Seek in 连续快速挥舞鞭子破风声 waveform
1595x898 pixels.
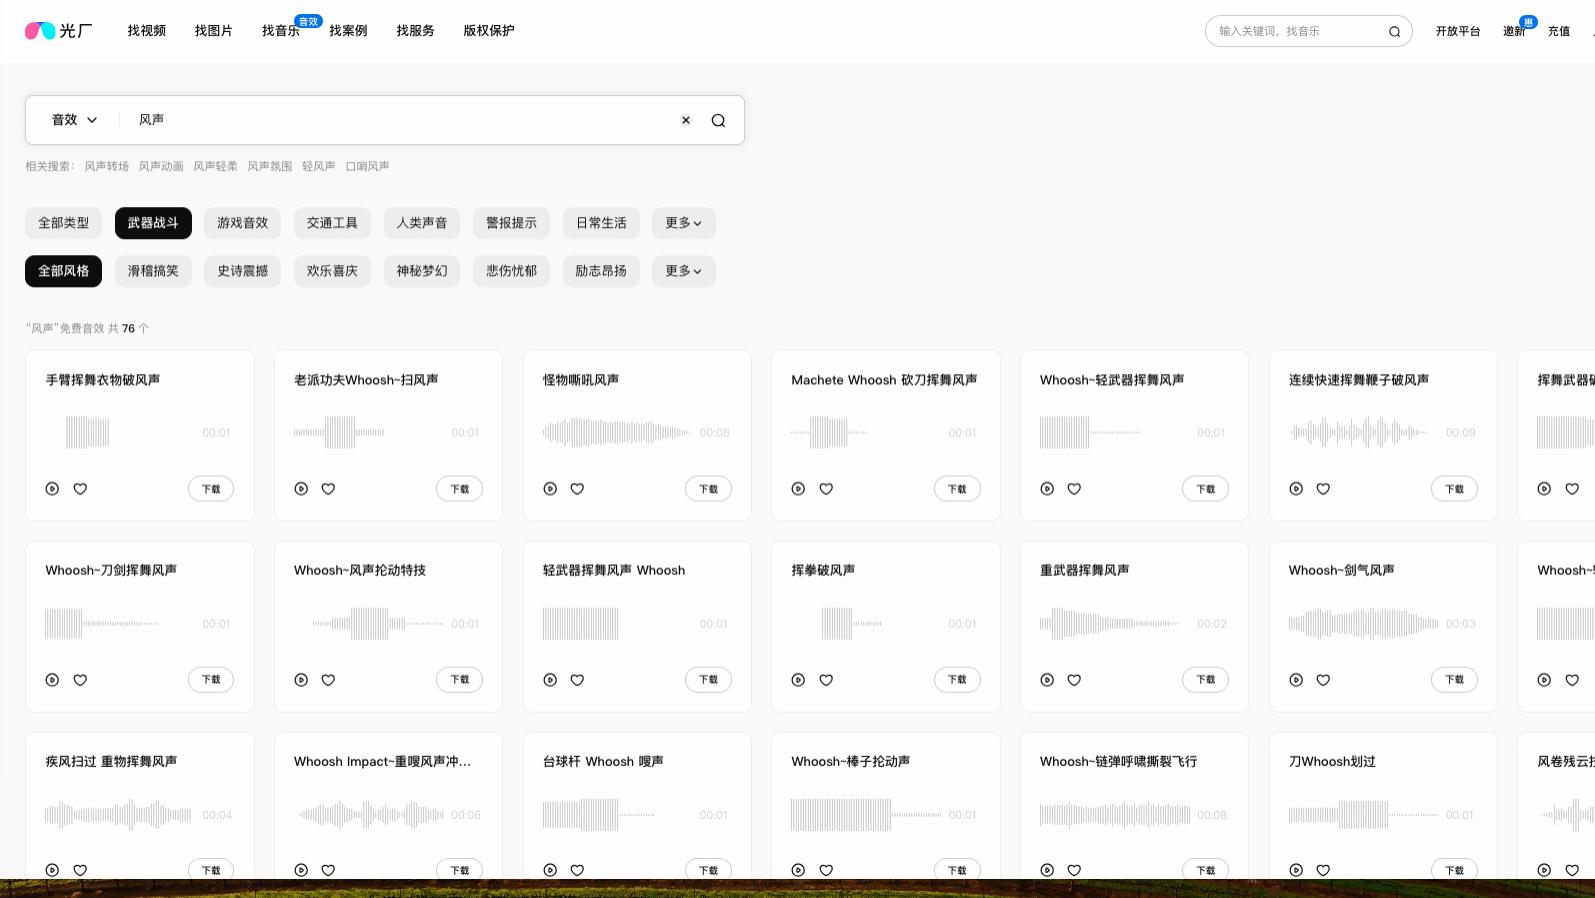1358,433
